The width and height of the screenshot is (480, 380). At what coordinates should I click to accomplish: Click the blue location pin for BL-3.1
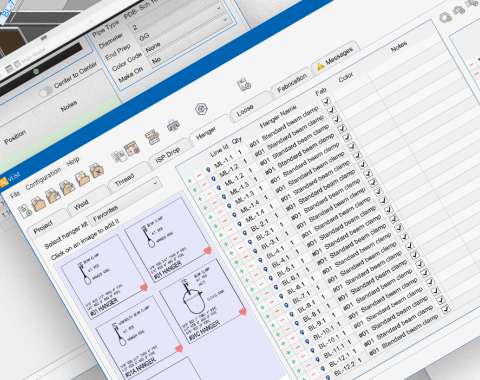click(x=255, y=251)
